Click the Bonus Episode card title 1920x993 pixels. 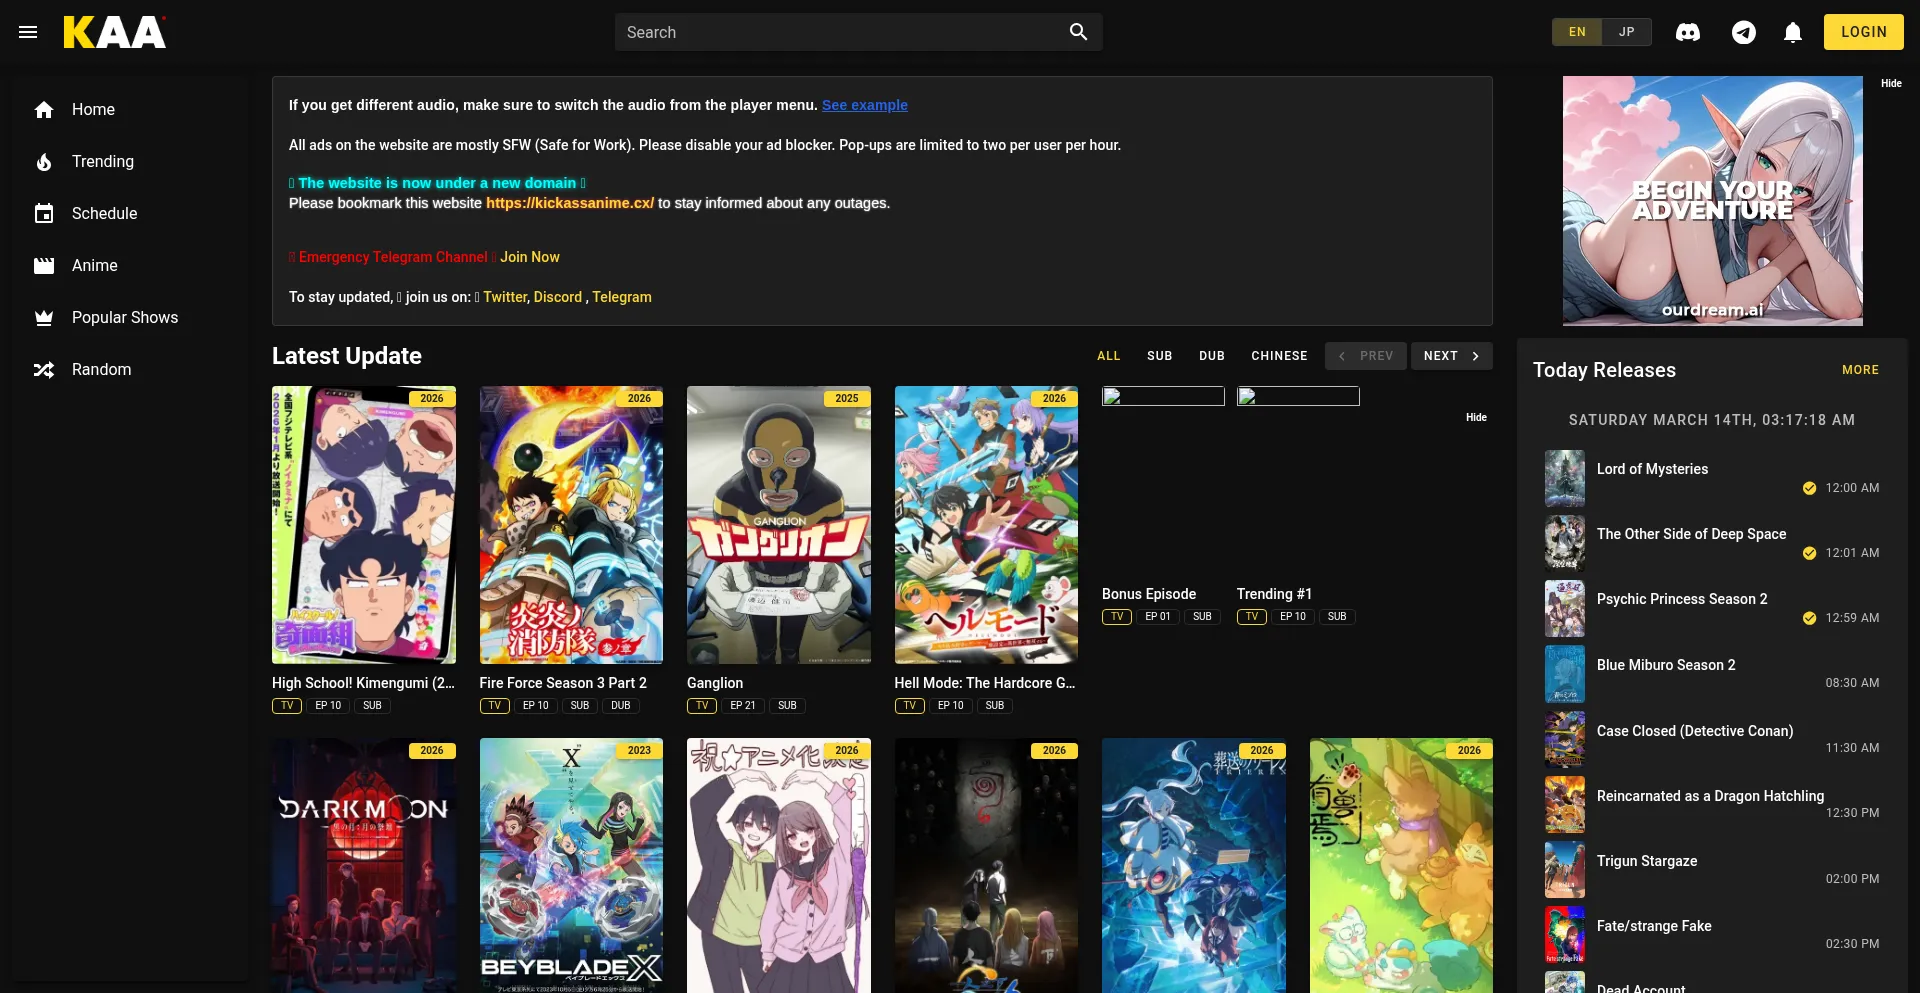1149,594
